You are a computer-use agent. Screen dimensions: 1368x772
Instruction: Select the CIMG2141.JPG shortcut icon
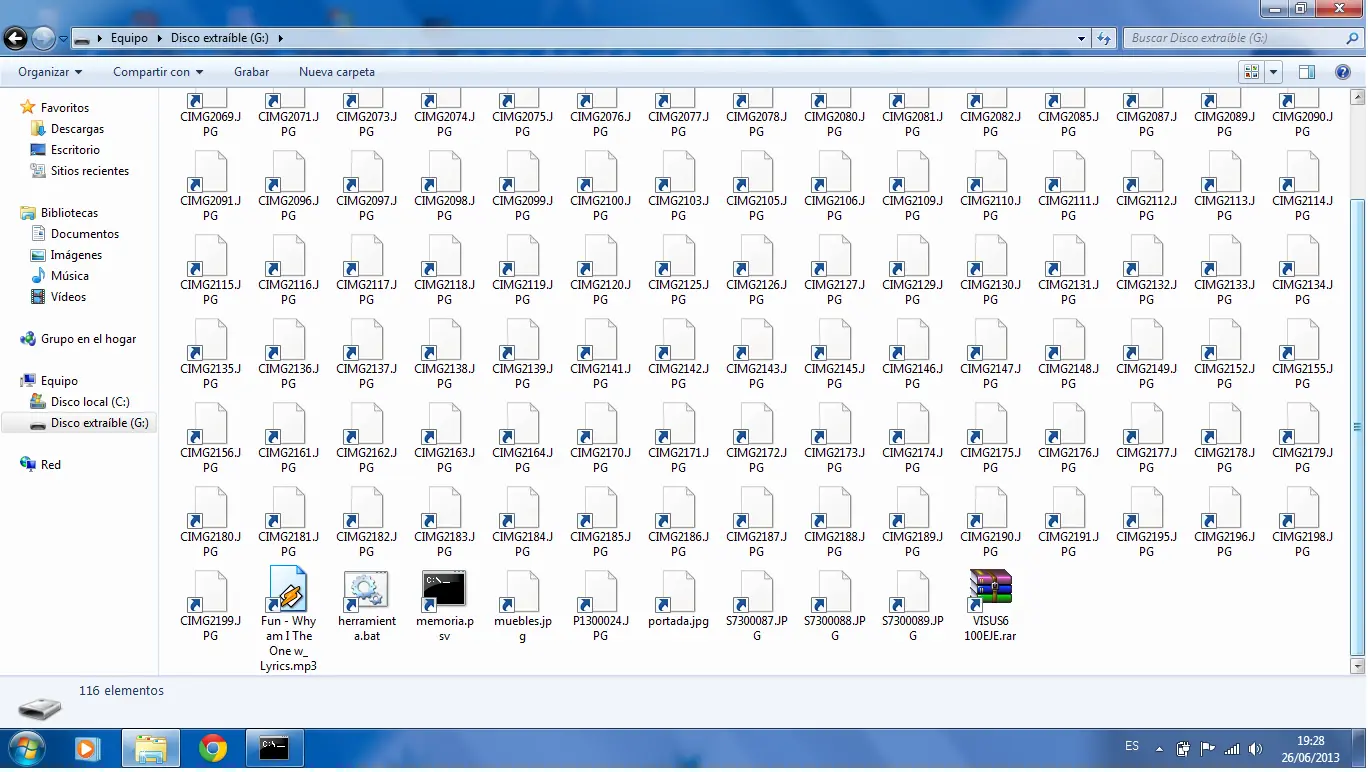[x=600, y=339]
